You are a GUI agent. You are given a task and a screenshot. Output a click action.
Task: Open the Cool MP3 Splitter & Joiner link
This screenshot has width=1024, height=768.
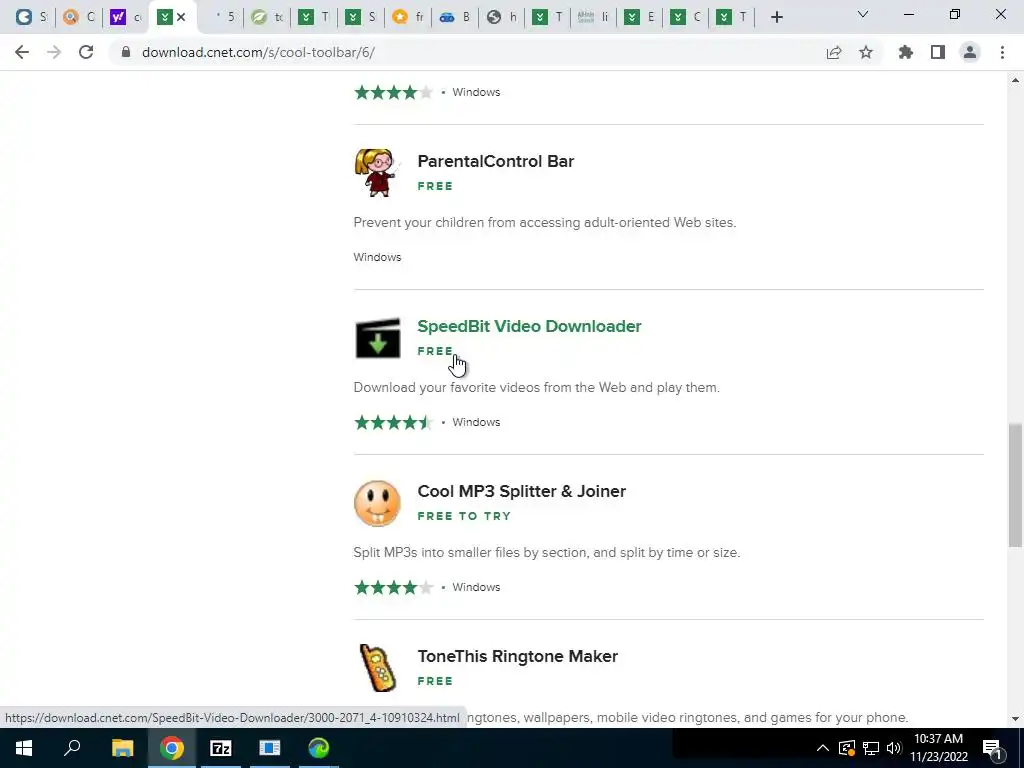point(521,491)
